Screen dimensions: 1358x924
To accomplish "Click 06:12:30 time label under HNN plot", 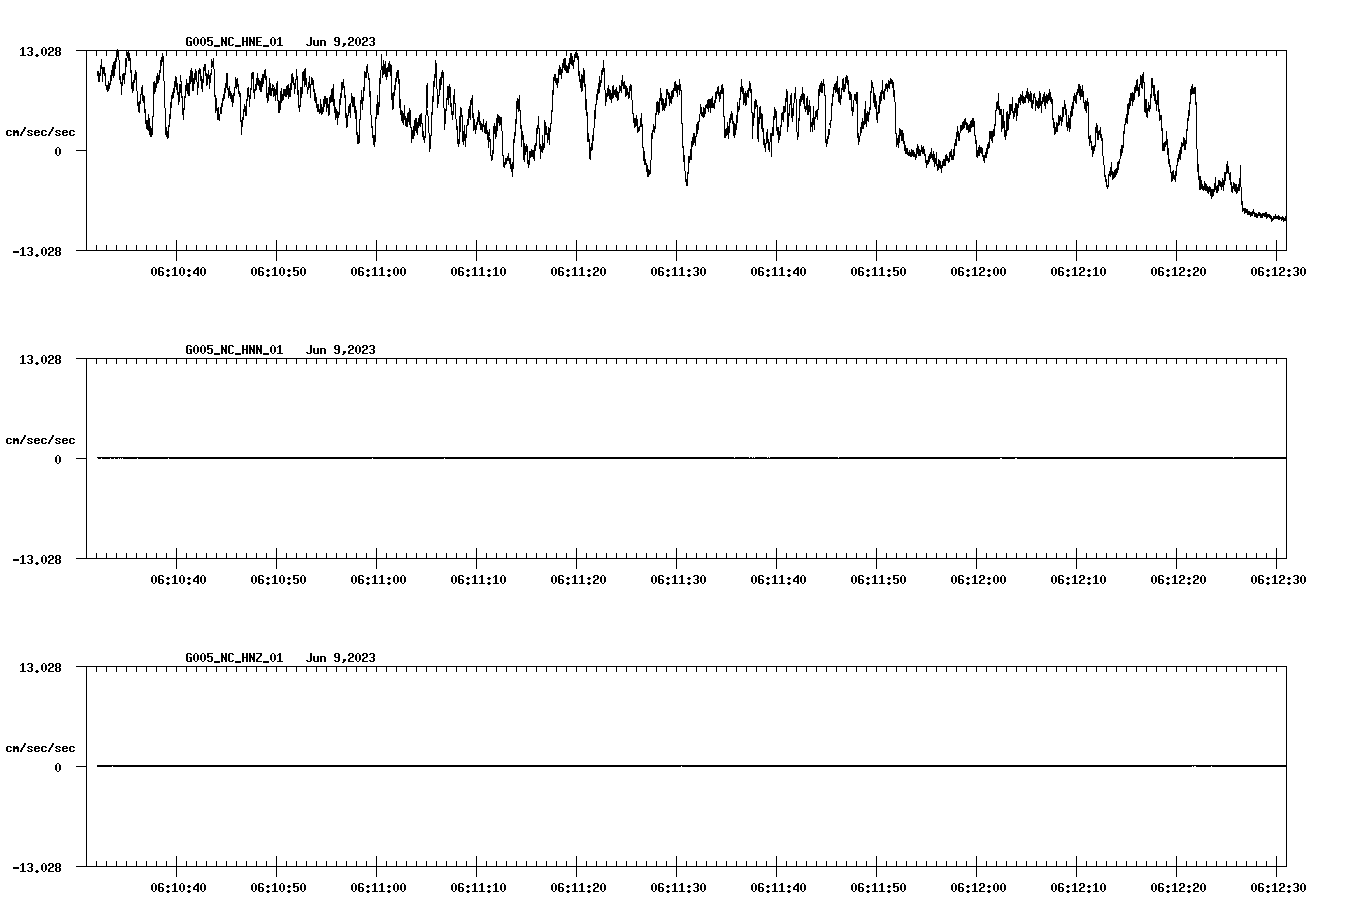I will point(1278,580).
